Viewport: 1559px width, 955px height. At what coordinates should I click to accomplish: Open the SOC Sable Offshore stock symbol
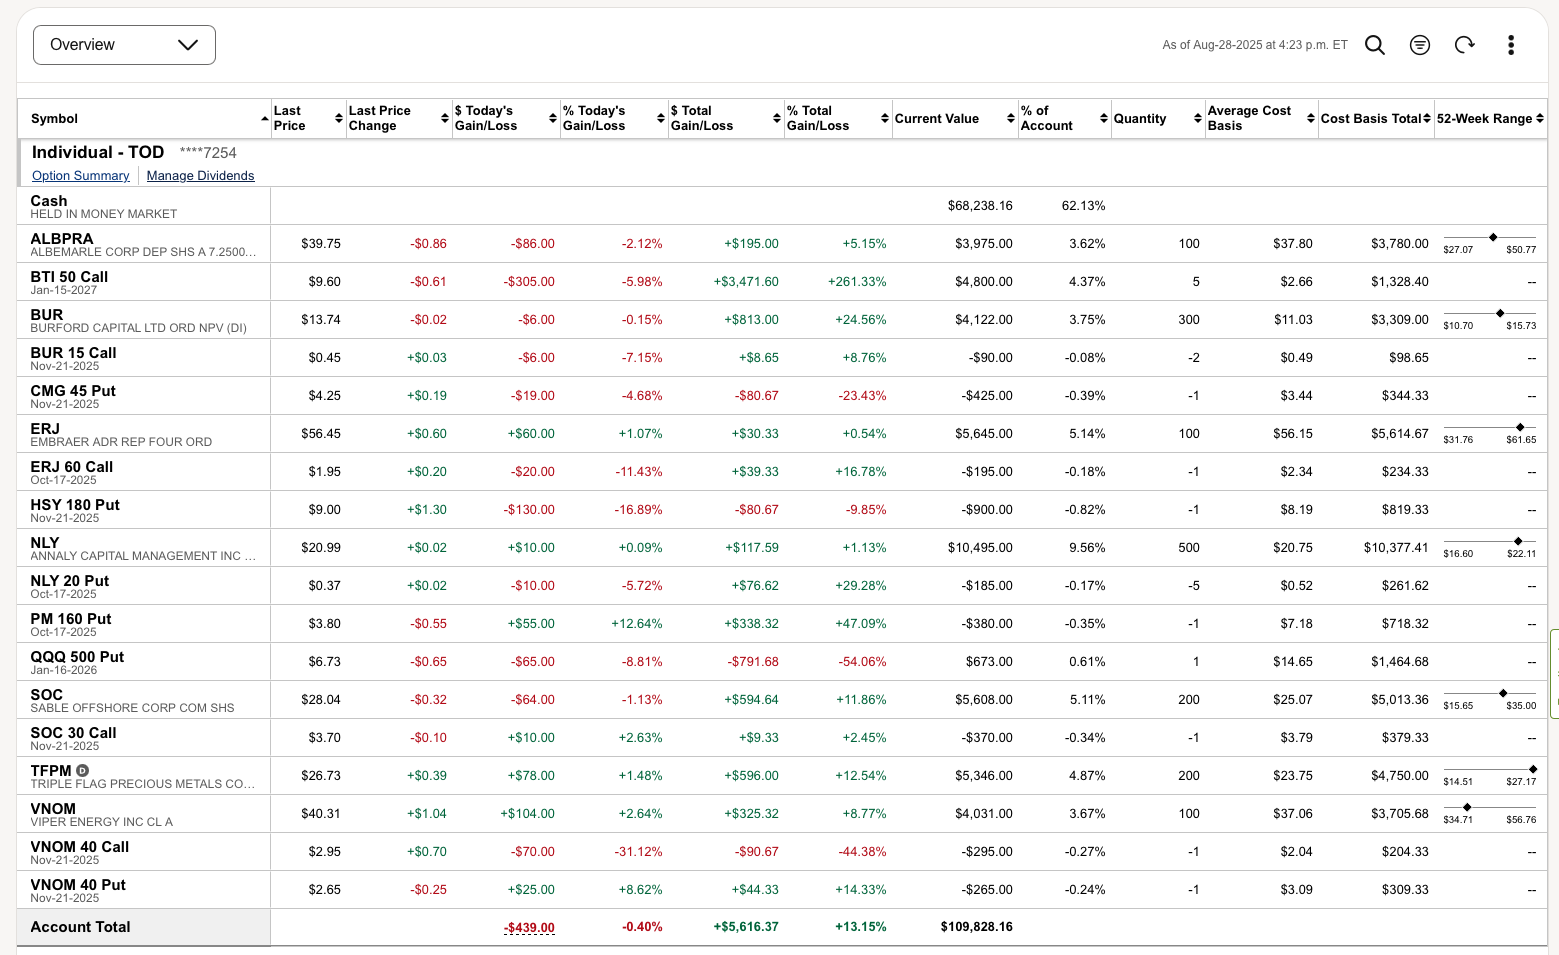(47, 695)
